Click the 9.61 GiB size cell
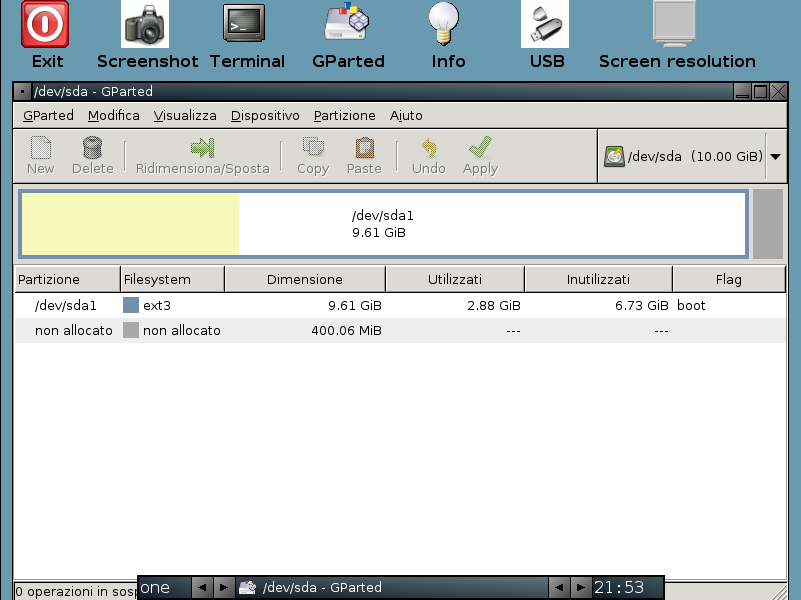 pyautogui.click(x=355, y=305)
